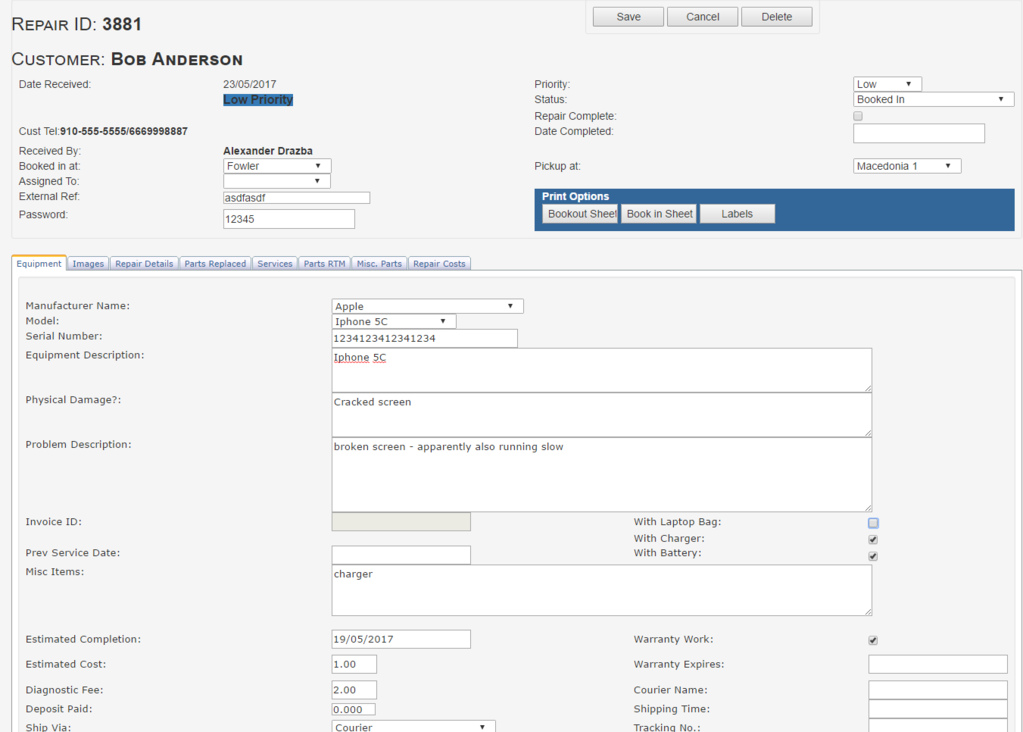
Task: Click the greyed Invoice ID field
Action: 401,522
